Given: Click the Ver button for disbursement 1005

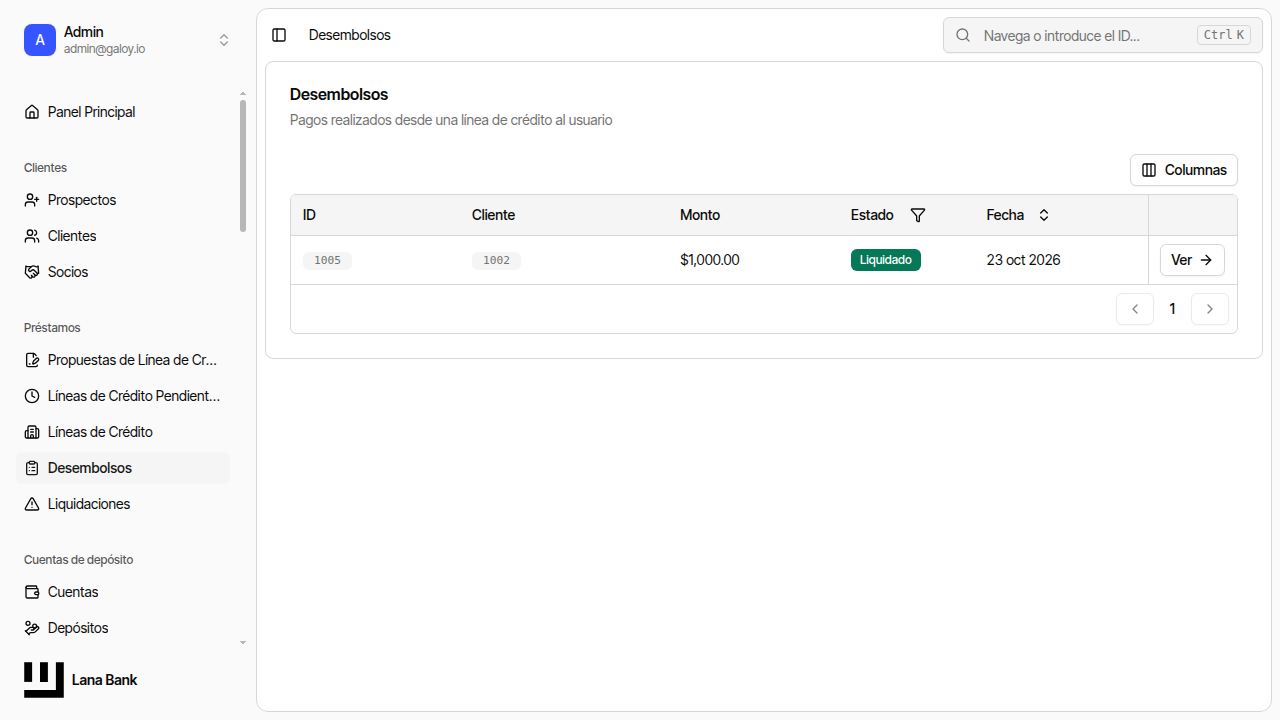Looking at the screenshot, I should (1192, 260).
